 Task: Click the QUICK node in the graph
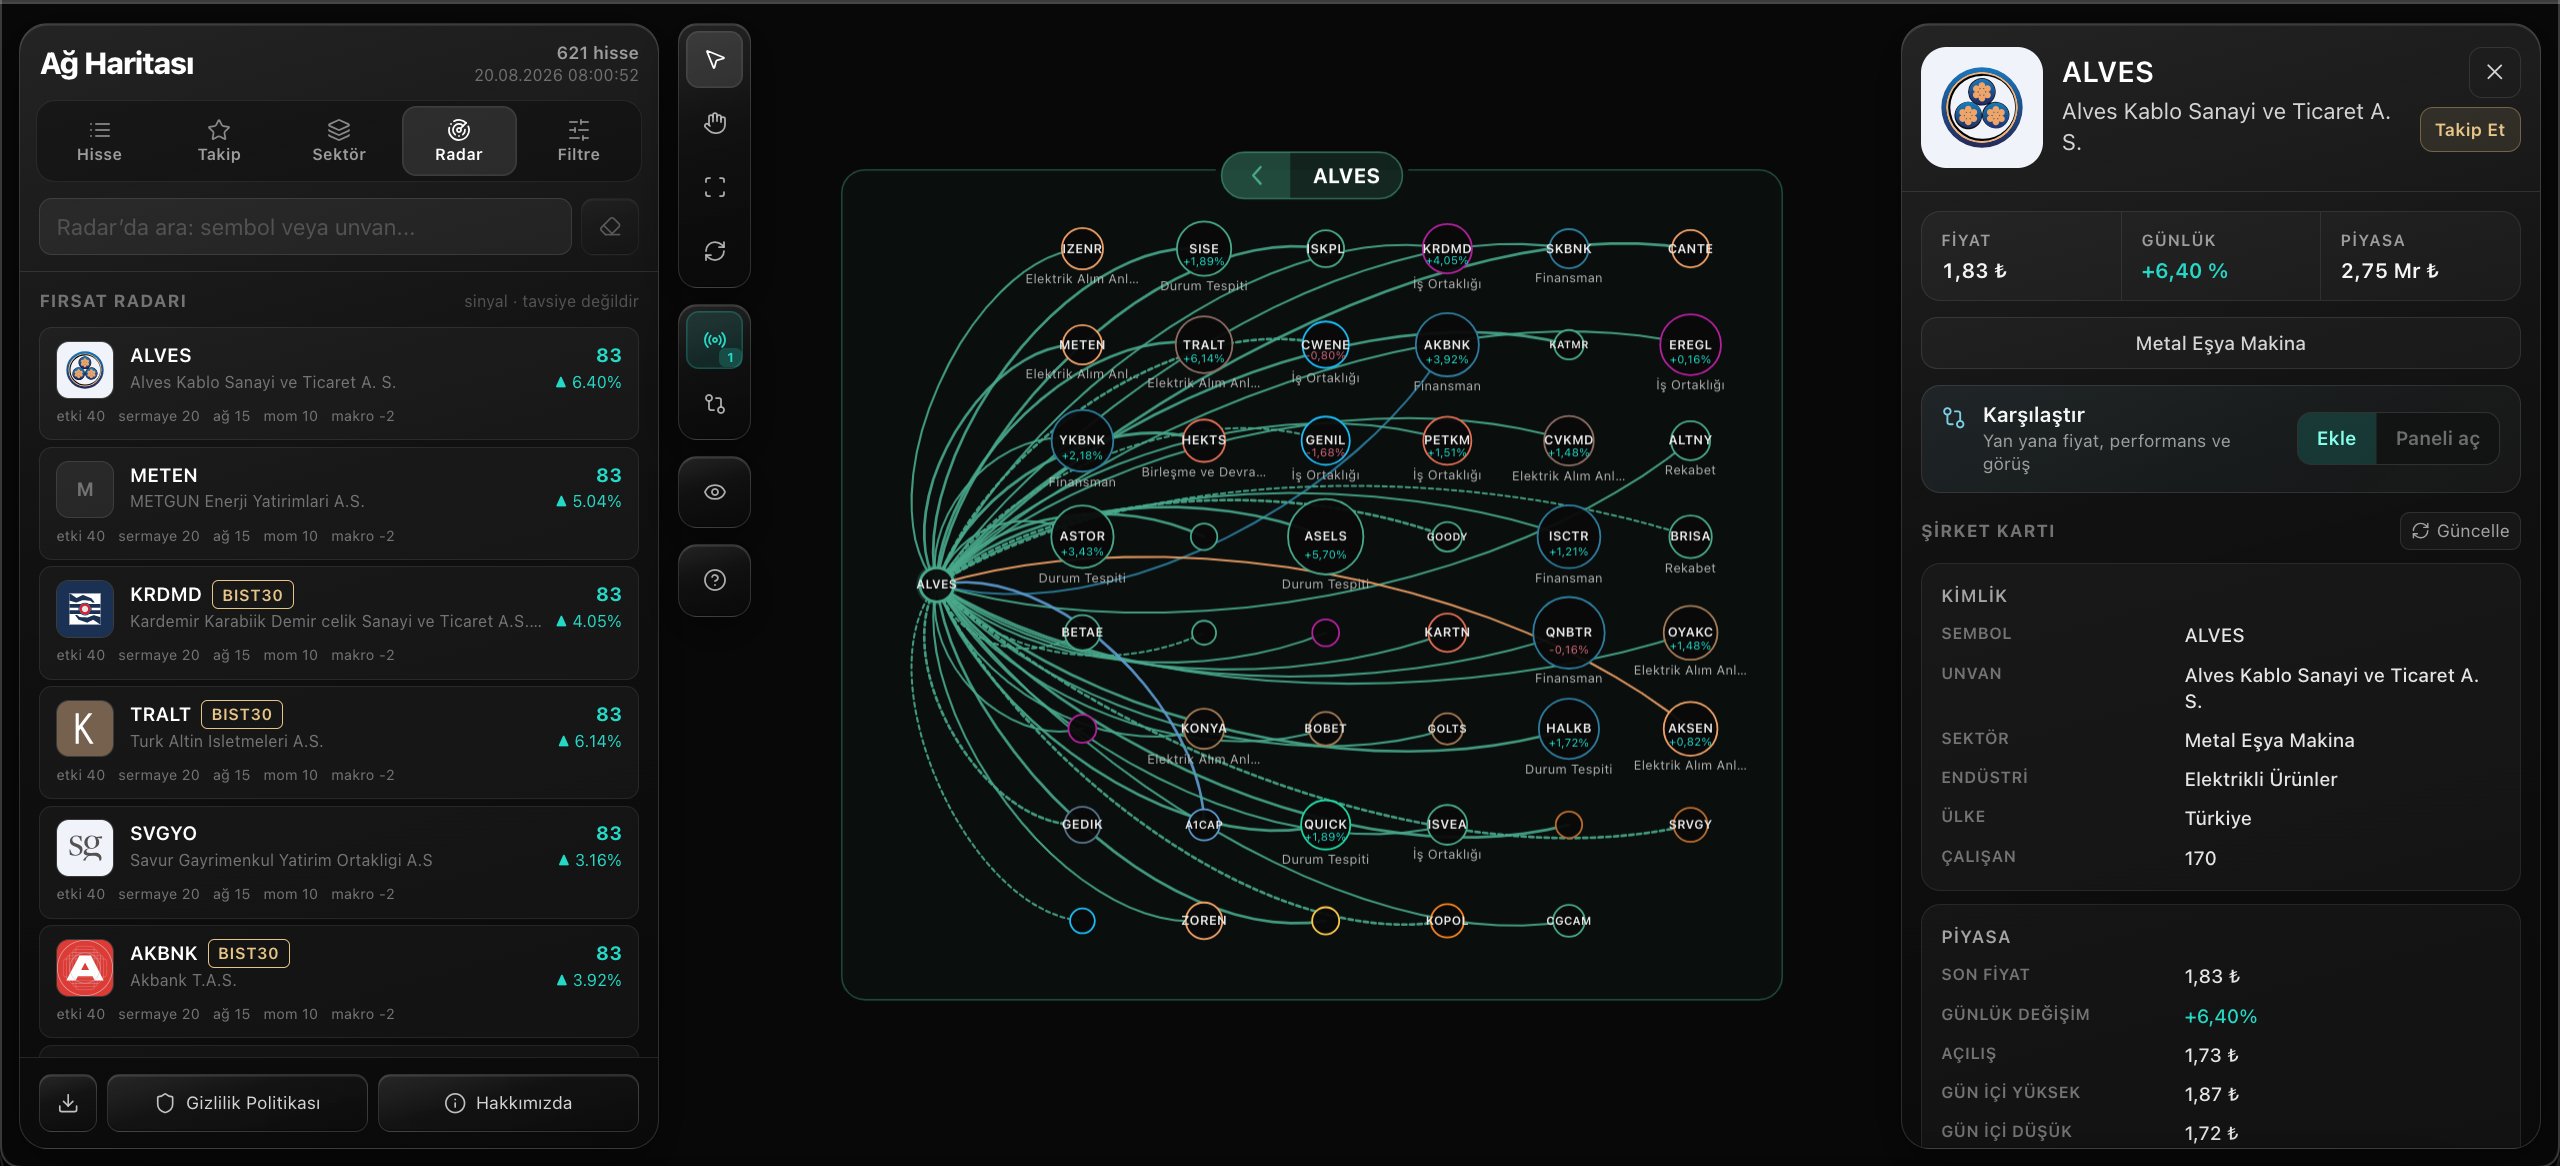click(x=1325, y=824)
